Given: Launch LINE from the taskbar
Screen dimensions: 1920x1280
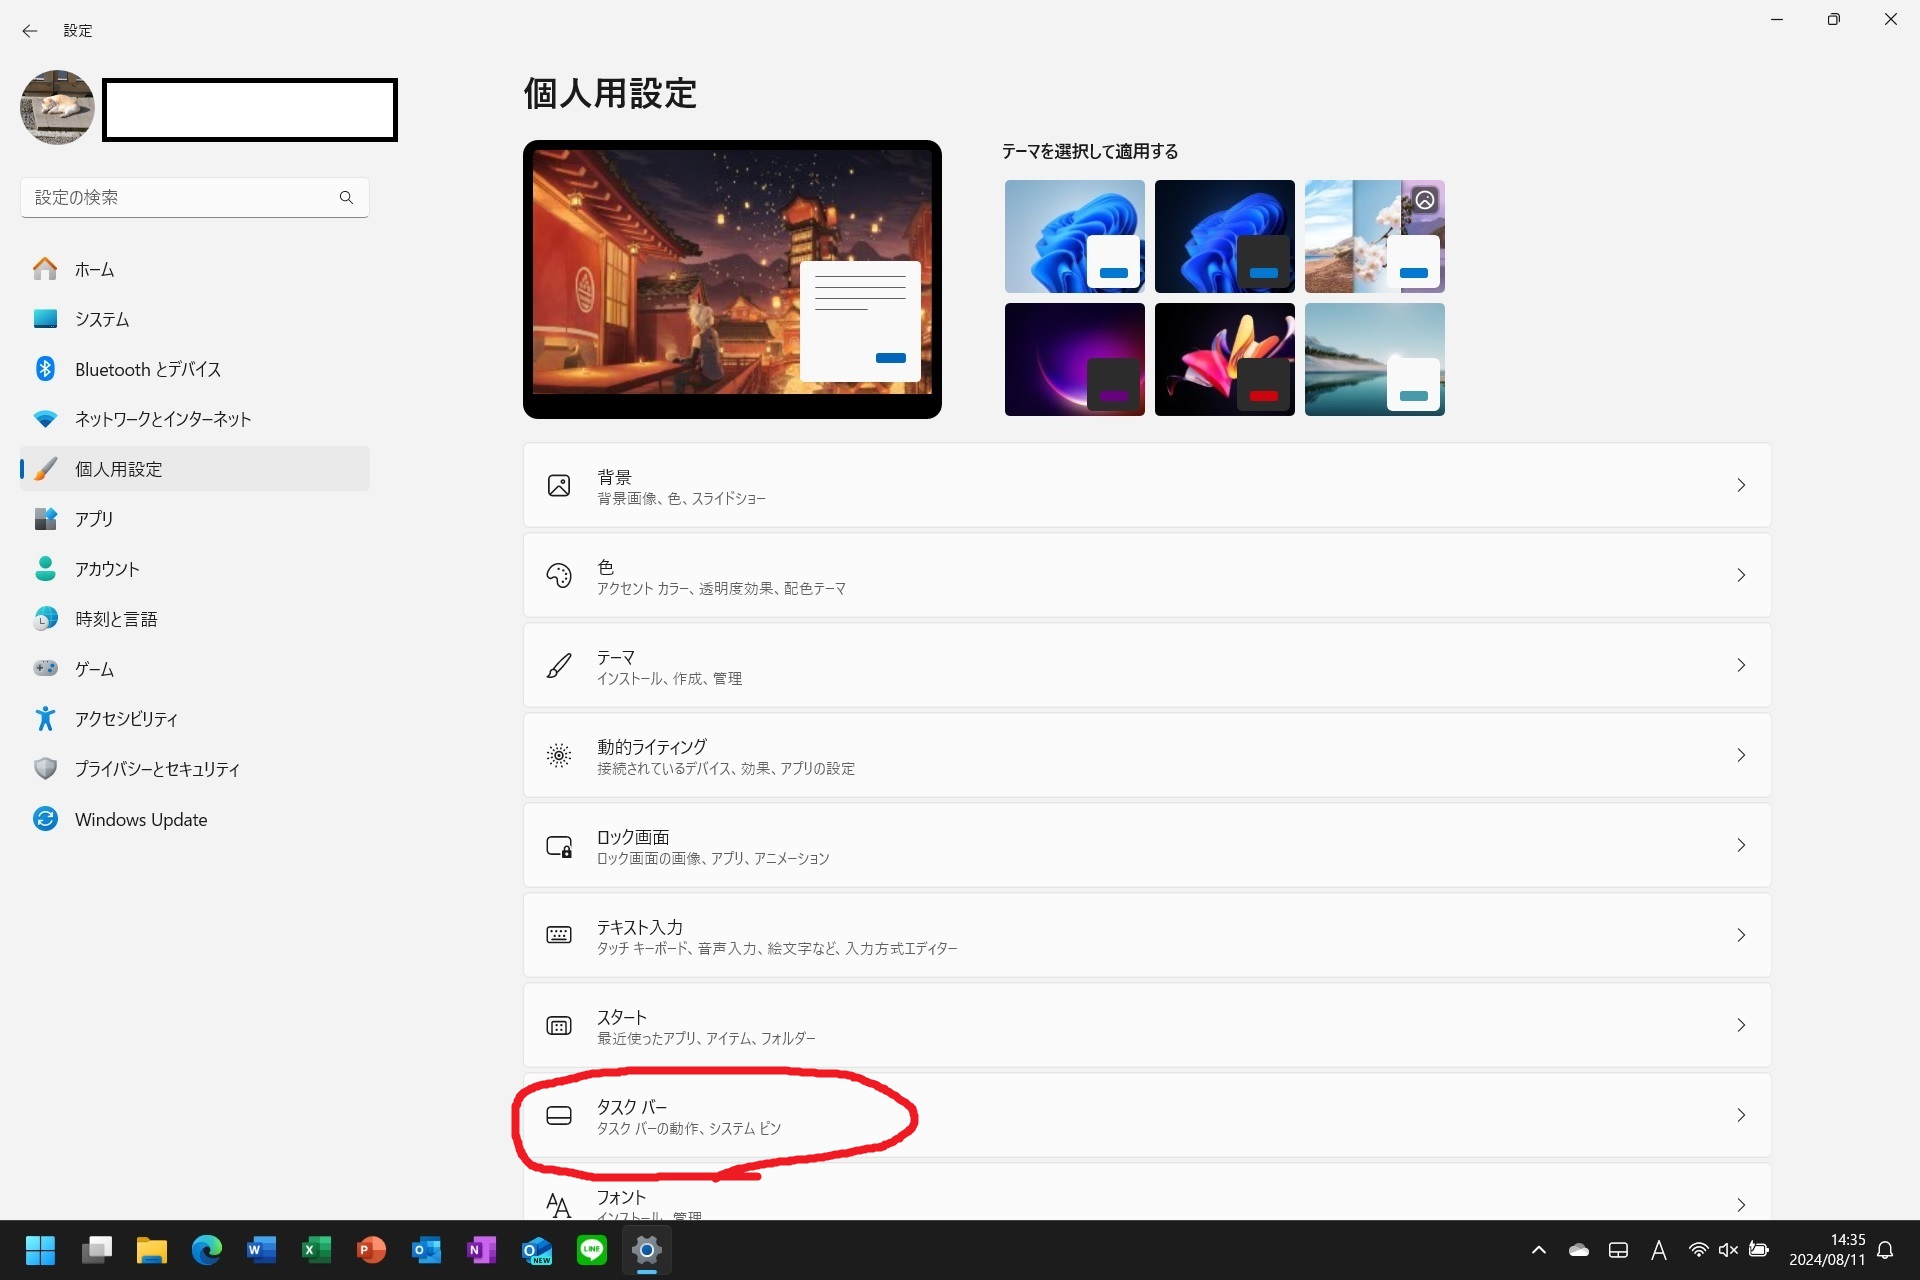Looking at the screenshot, I should [592, 1250].
